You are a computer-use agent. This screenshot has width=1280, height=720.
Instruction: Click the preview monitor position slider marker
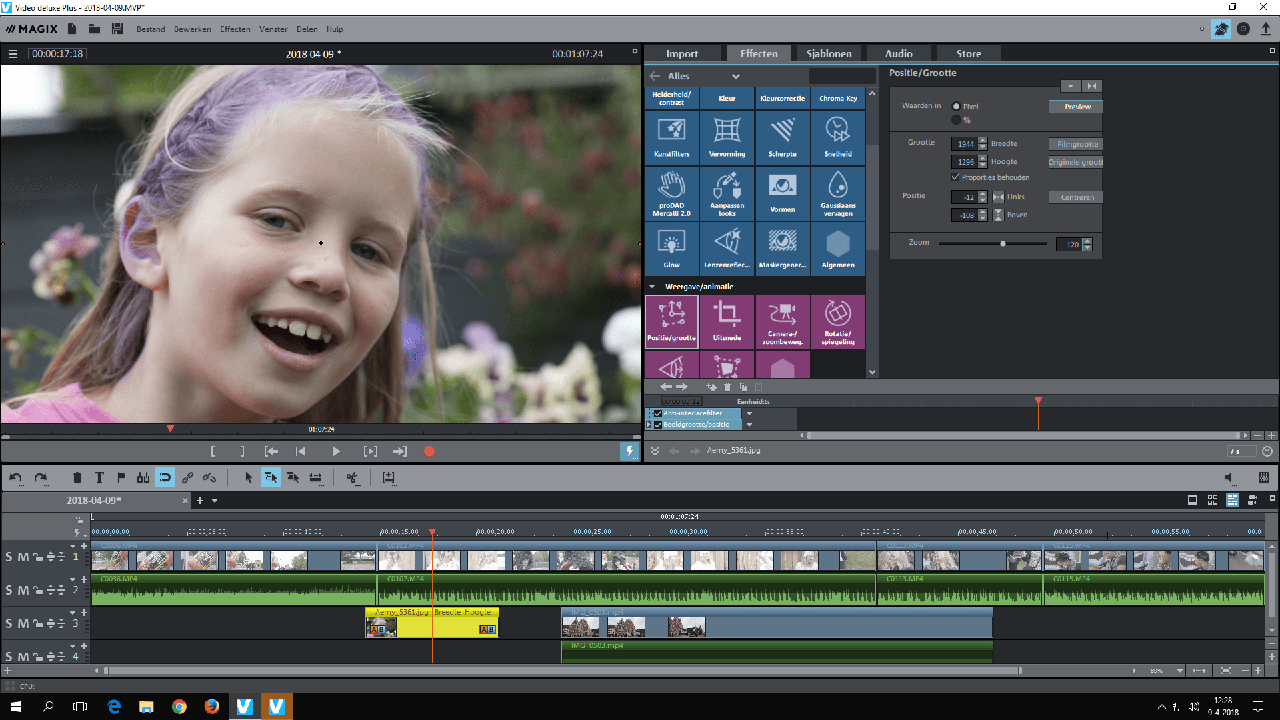tap(170, 428)
